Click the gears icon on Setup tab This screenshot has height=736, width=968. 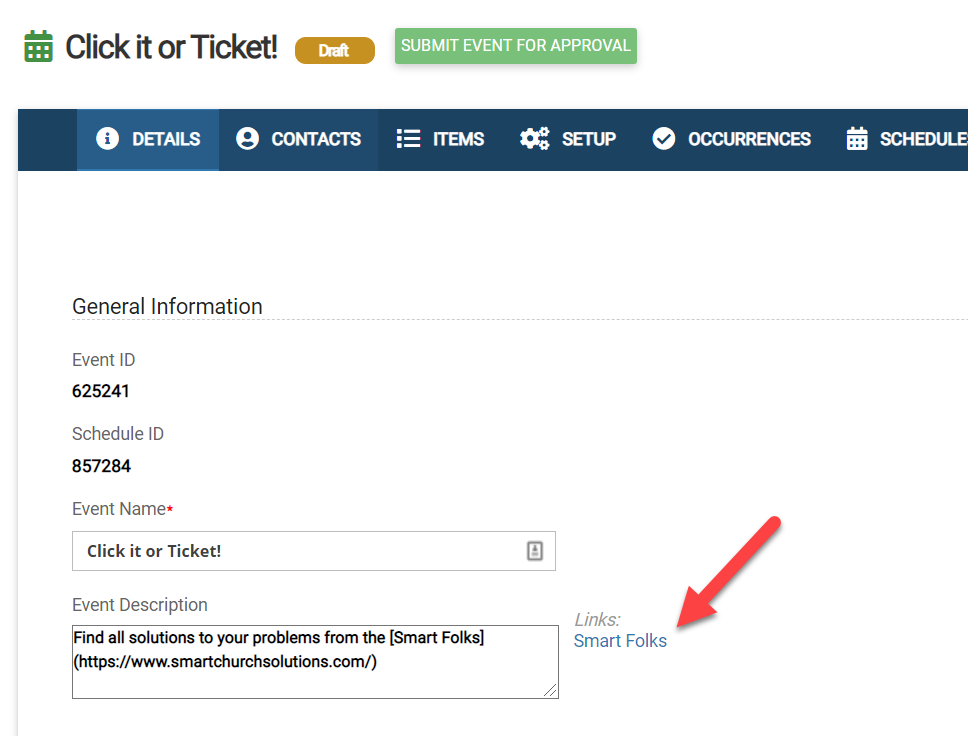pos(535,139)
